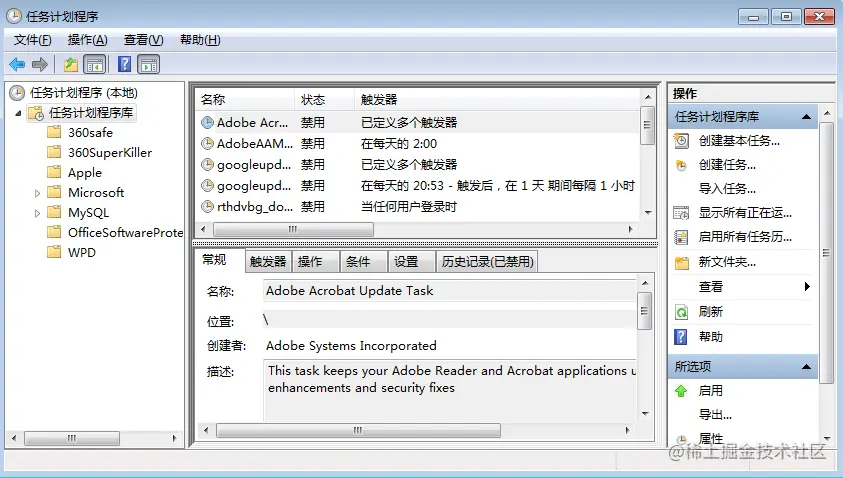Click 显示所有正在运... action
Viewport: 843px width, 478px height.
[x=745, y=213]
